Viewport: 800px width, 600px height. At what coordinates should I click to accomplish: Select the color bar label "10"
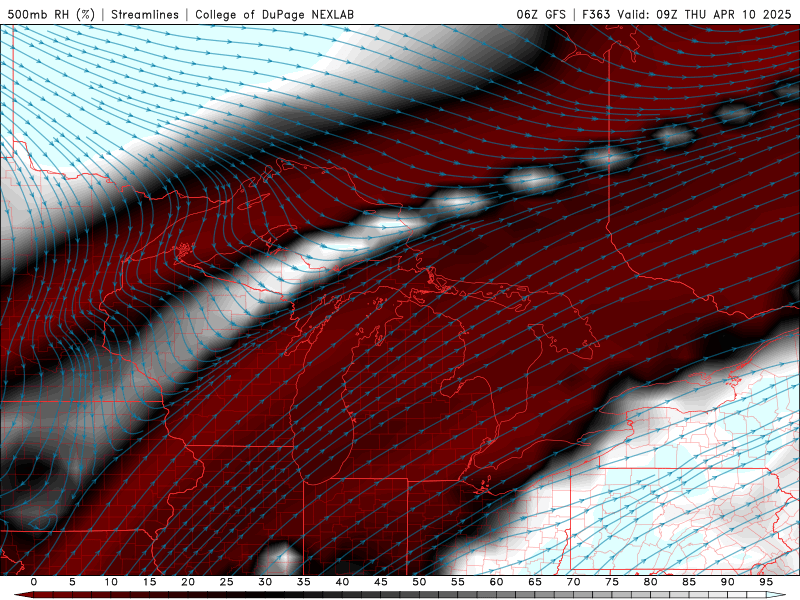[x=111, y=582]
